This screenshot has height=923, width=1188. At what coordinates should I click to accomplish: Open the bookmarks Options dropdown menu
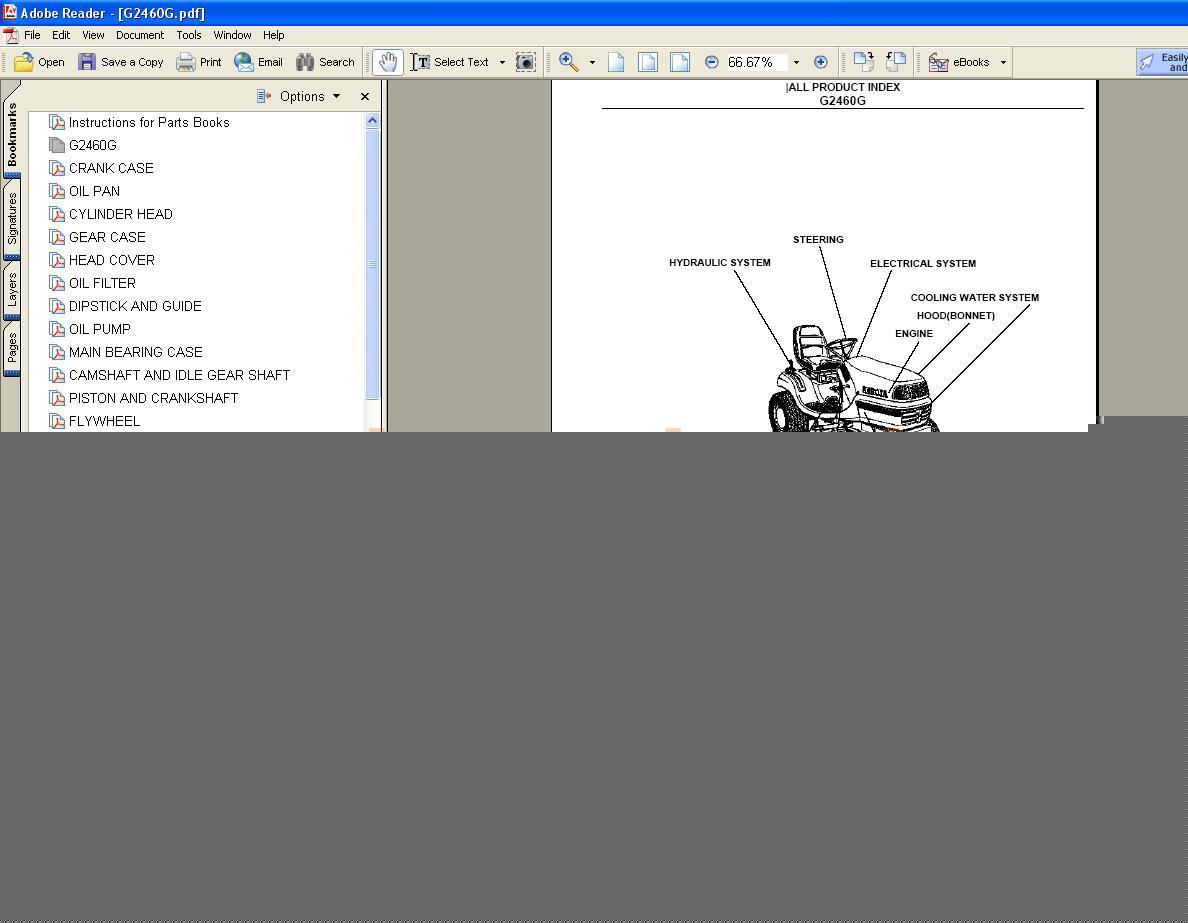pyautogui.click(x=310, y=96)
